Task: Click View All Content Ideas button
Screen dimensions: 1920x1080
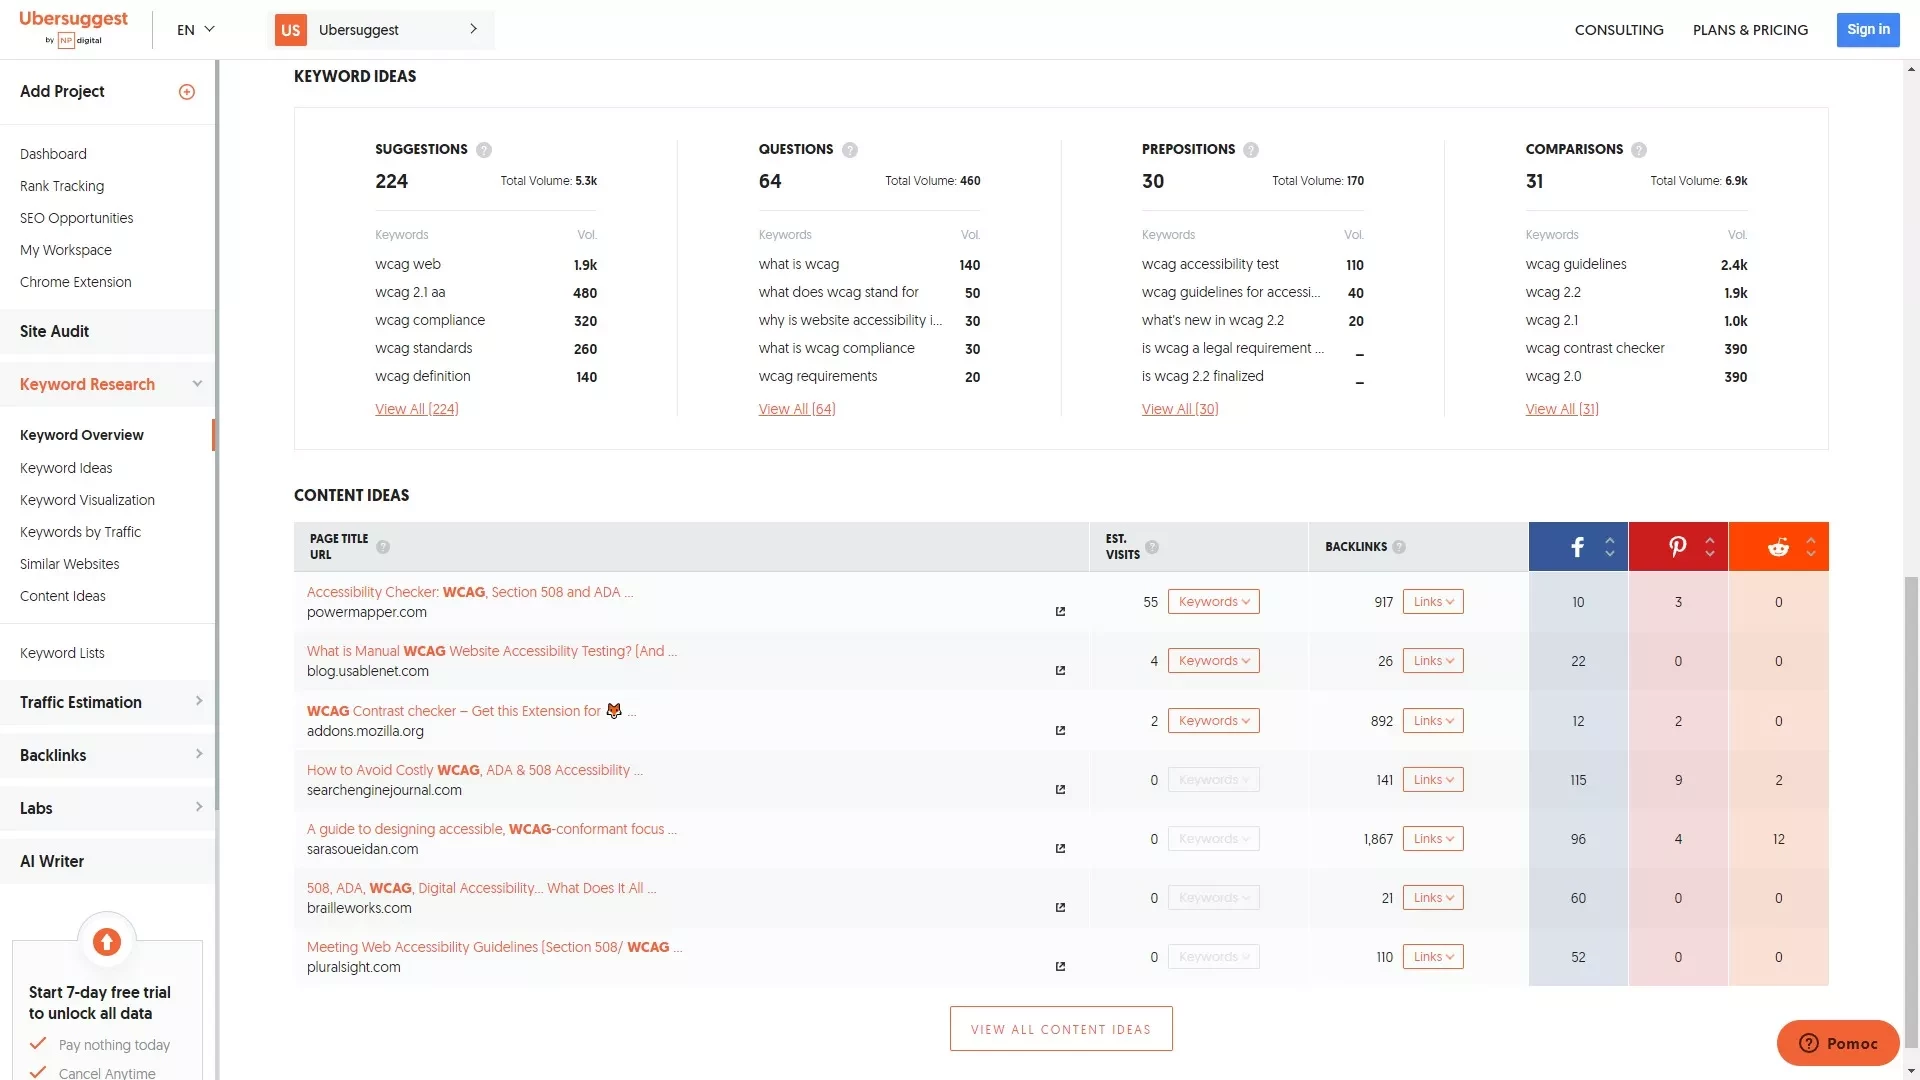Action: click(x=1061, y=1029)
